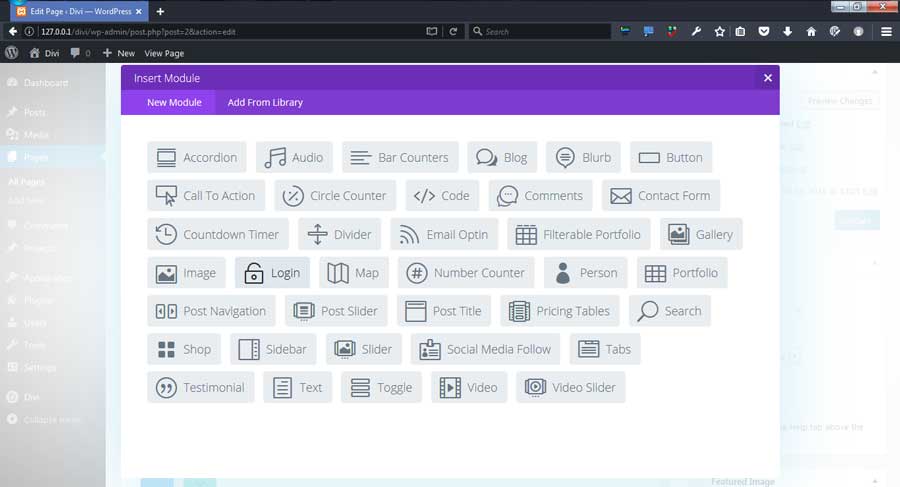
Task: Click View Page in the admin bar
Action: point(164,53)
